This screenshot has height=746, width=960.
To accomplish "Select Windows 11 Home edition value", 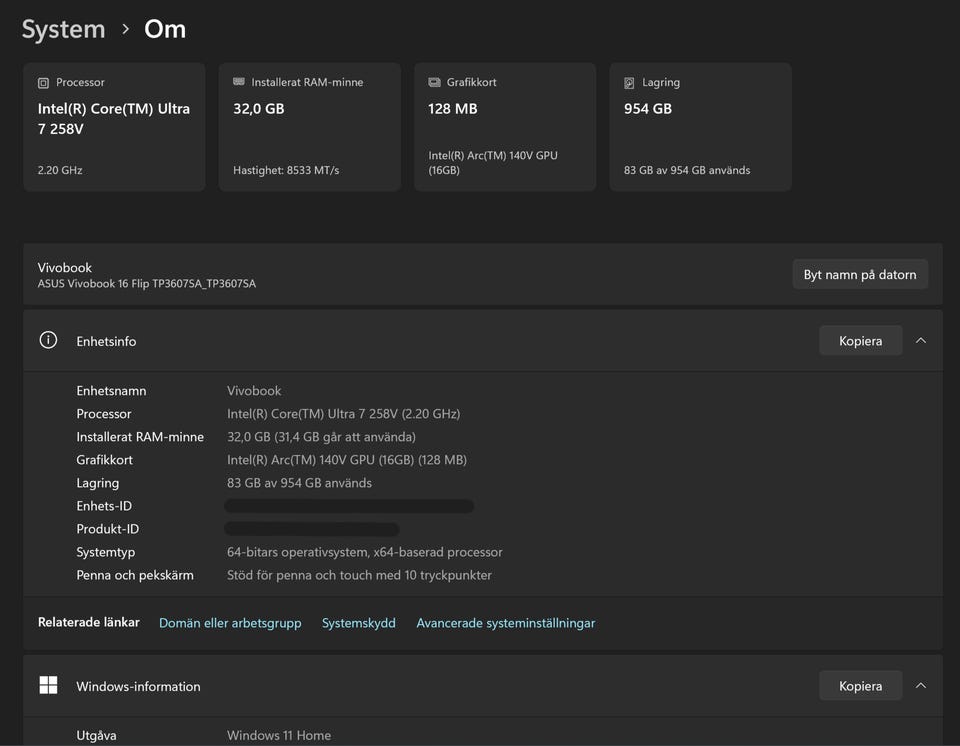I will tap(279, 735).
